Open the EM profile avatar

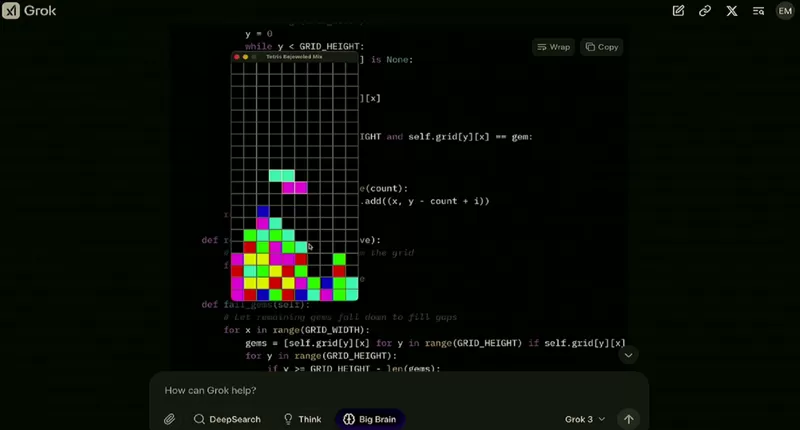(x=785, y=11)
